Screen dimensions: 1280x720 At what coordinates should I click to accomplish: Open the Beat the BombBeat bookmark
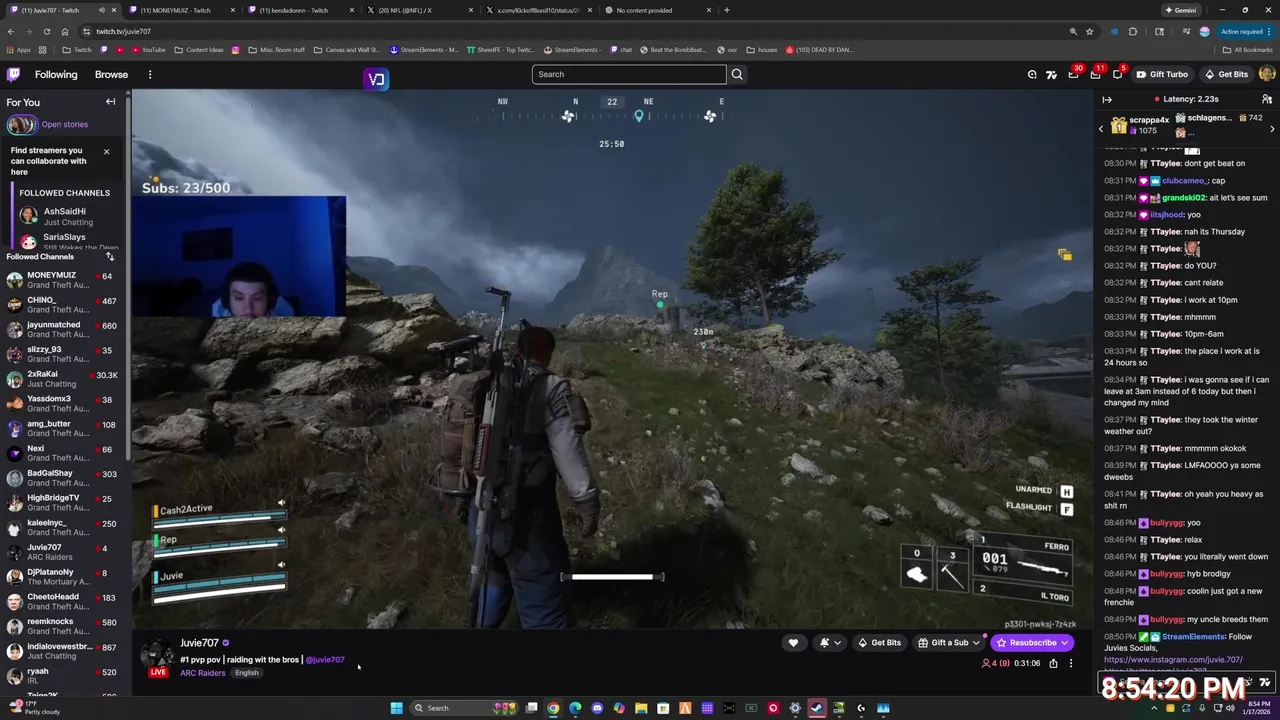point(671,49)
